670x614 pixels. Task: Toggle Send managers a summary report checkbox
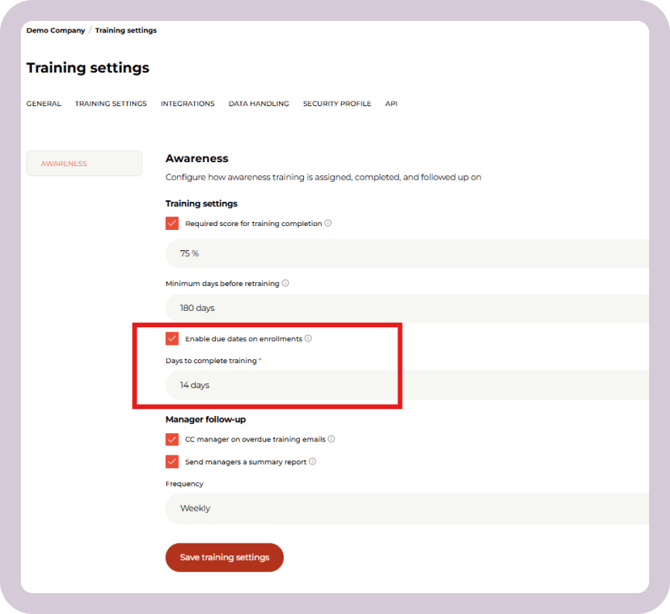[172, 462]
